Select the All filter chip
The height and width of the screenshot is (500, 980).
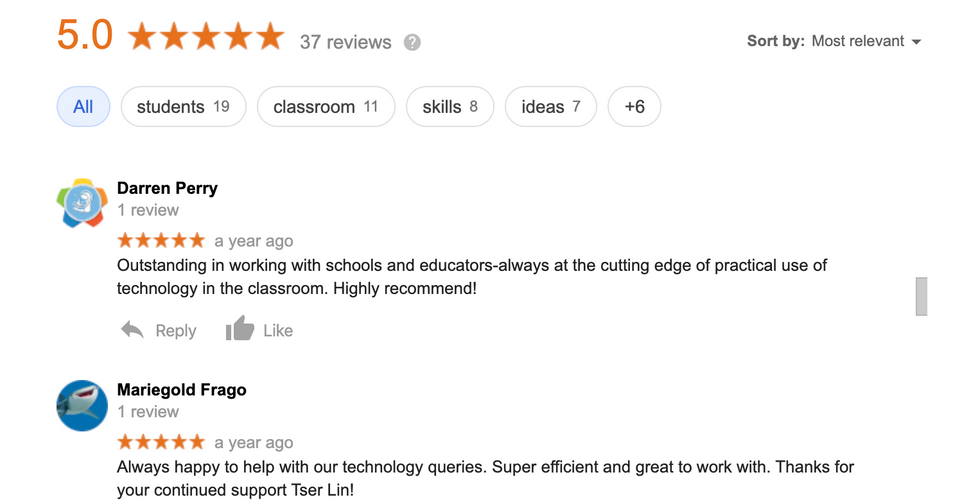(83, 107)
